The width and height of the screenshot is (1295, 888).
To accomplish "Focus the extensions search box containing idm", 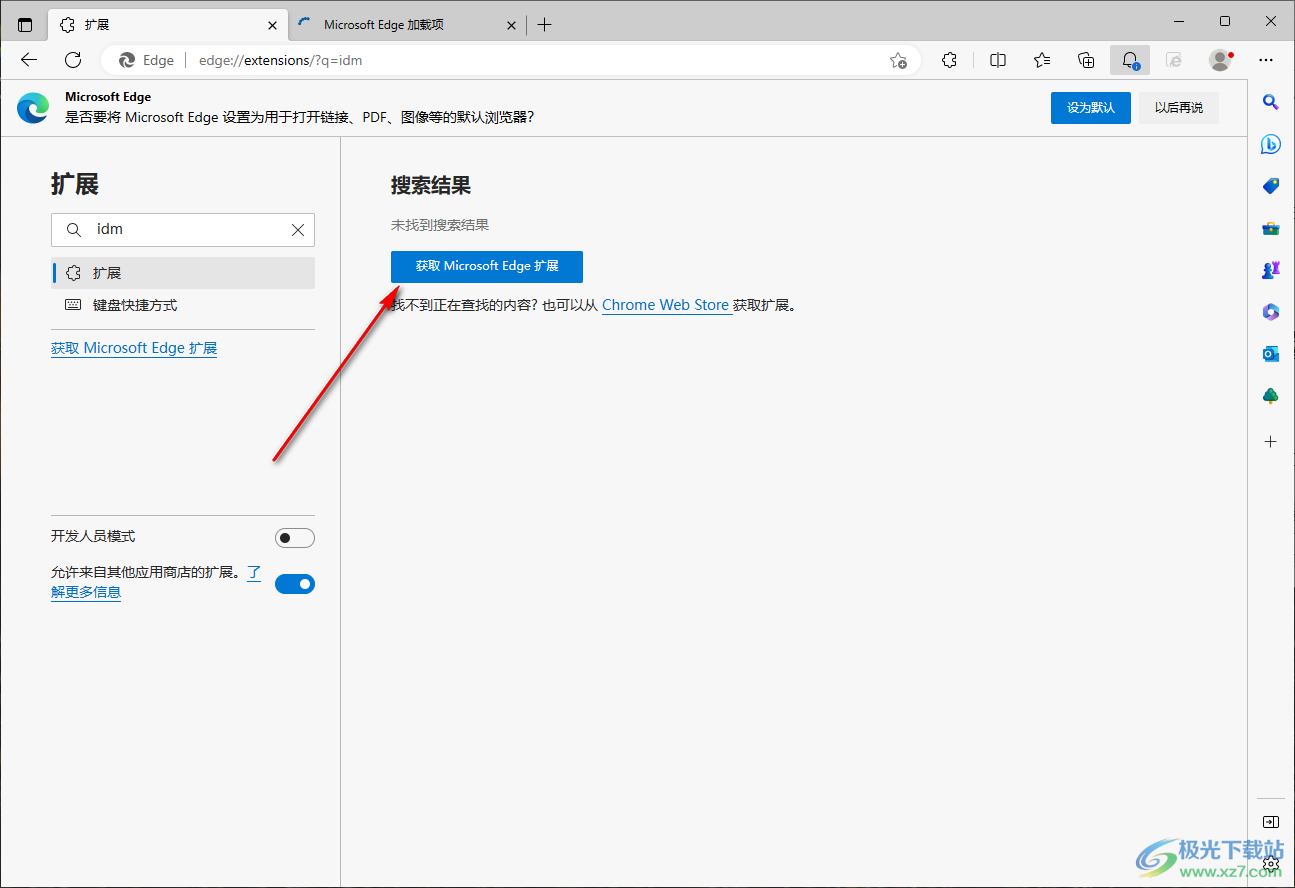I will [183, 230].
